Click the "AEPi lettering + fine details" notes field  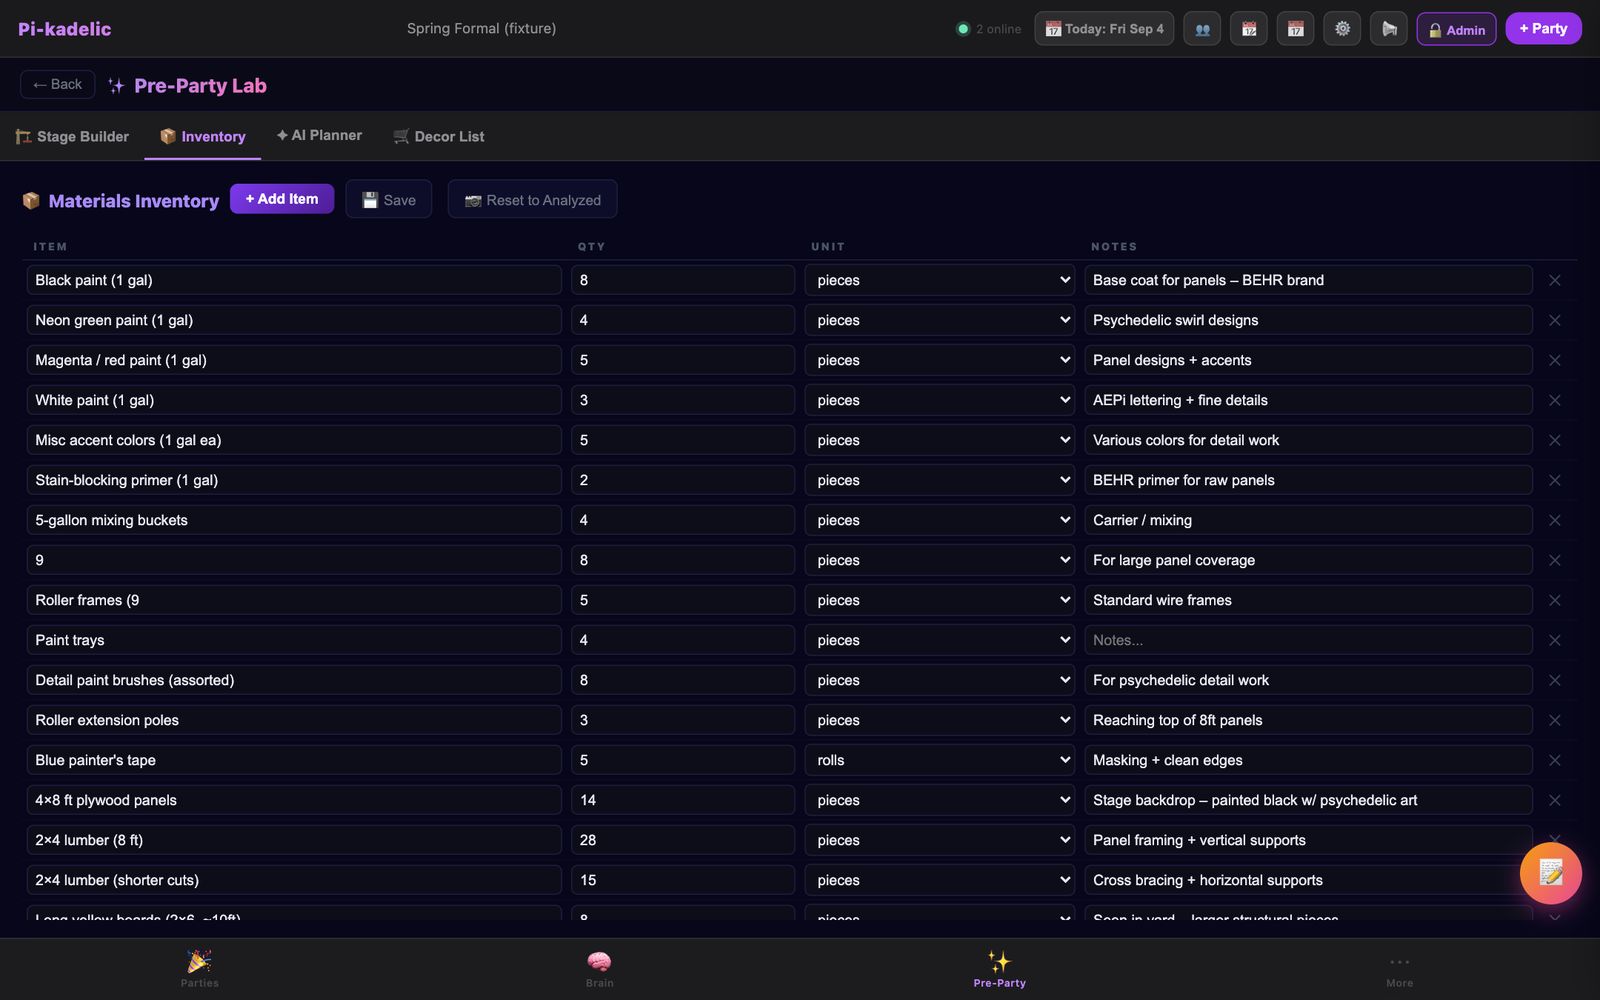click(1308, 400)
